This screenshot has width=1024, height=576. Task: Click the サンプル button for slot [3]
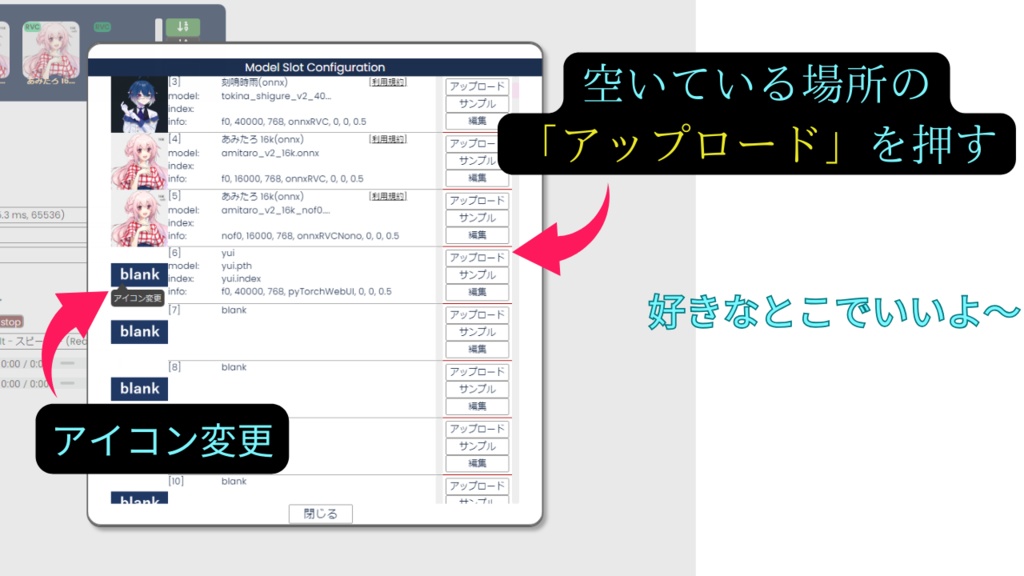478,104
